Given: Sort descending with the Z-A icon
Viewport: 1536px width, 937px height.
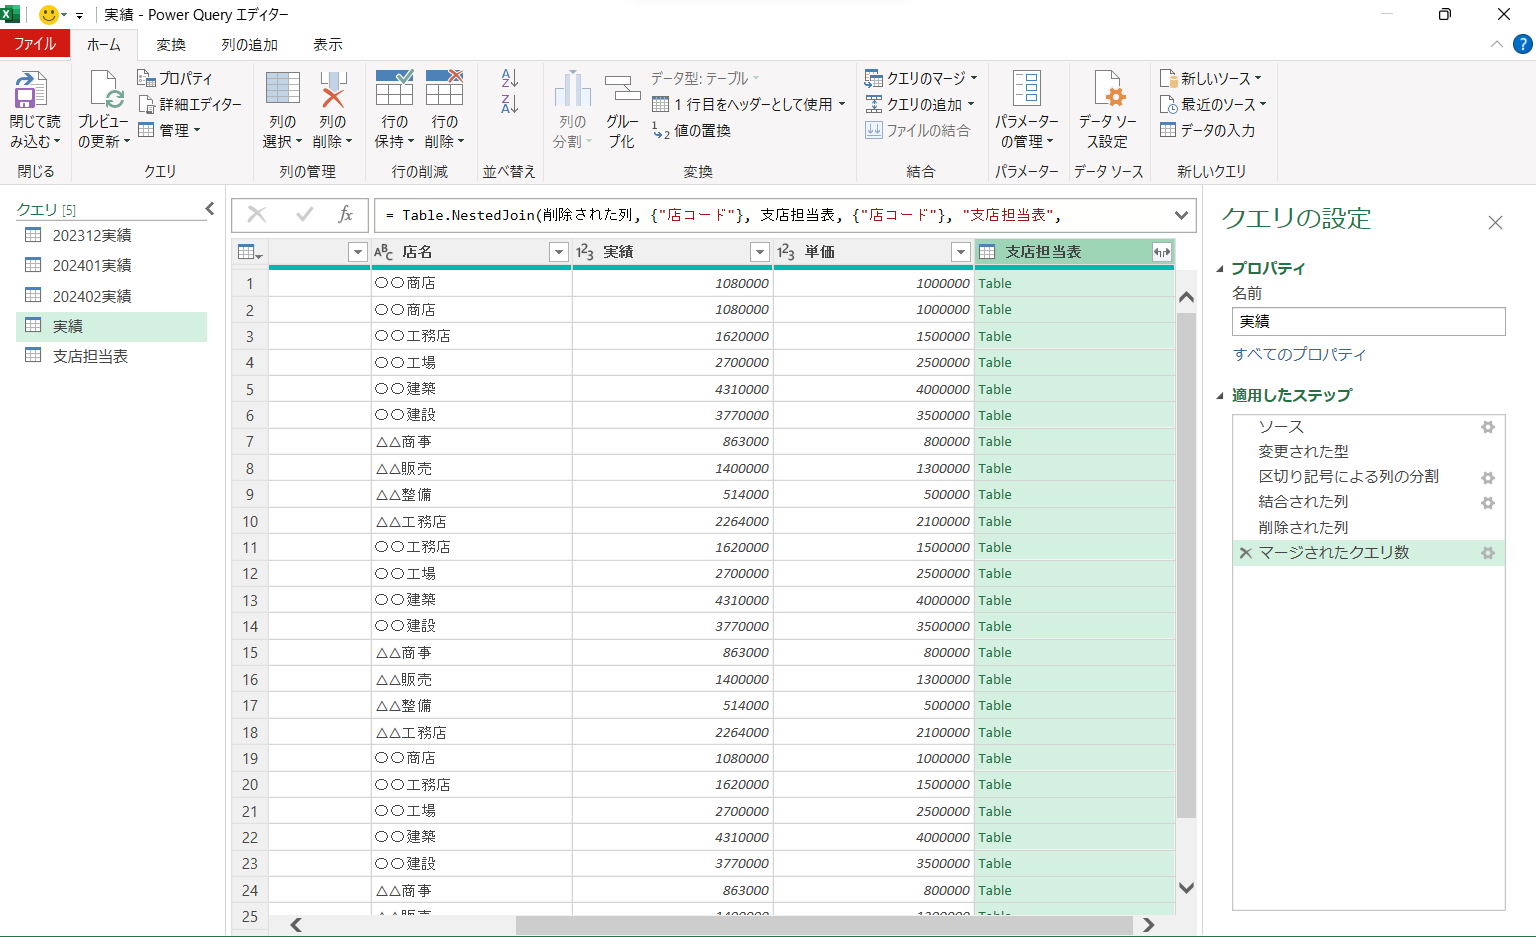Looking at the screenshot, I should coord(510,104).
